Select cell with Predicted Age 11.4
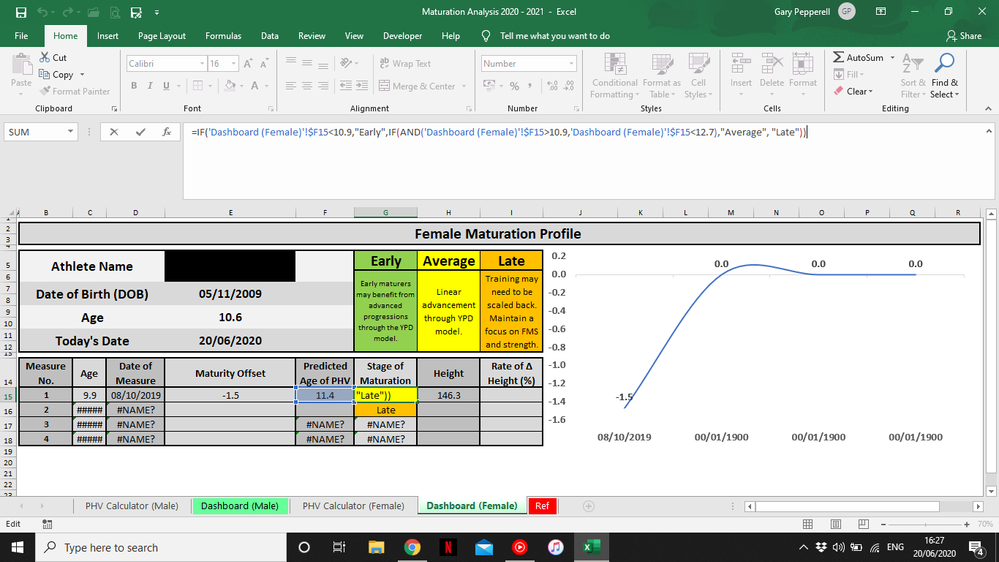The image size is (999, 562). pos(325,395)
